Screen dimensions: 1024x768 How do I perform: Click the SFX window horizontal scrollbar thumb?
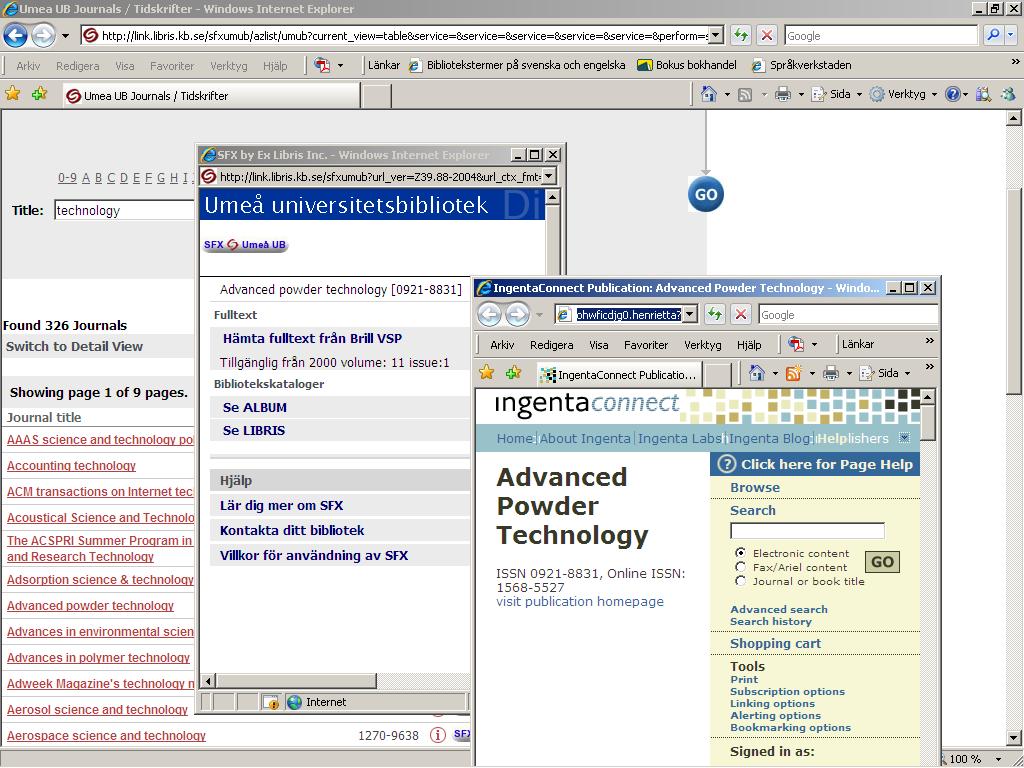[296, 681]
